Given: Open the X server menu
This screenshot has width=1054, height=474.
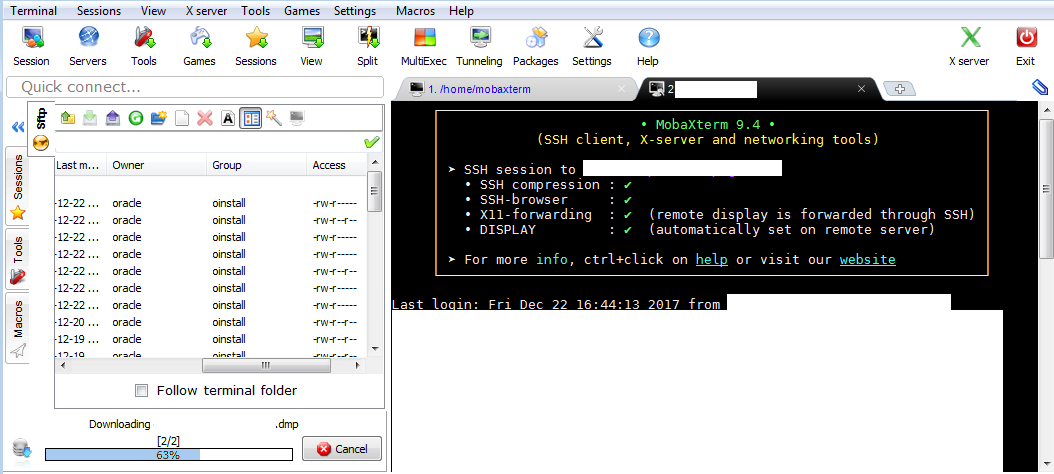Looking at the screenshot, I should click(206, 11).
